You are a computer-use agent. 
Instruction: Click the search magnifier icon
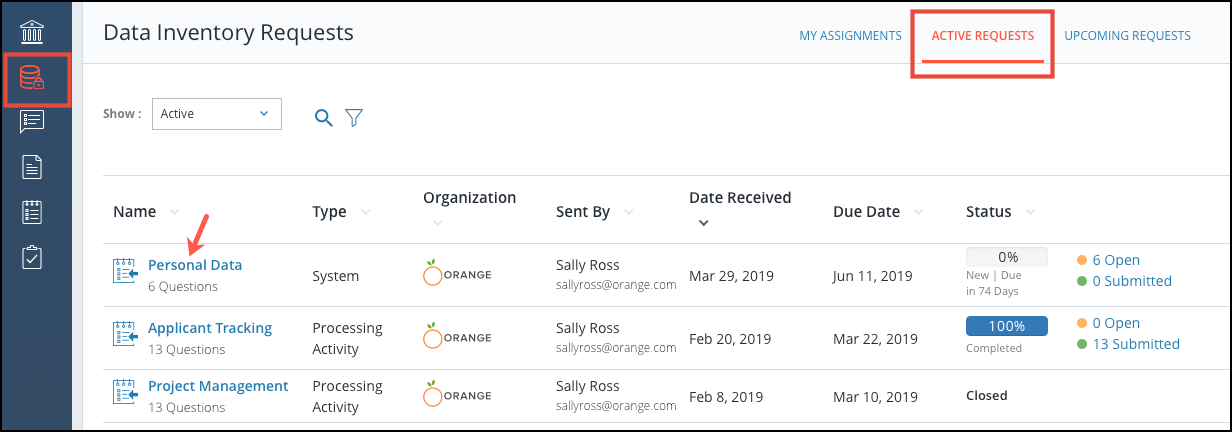323,117
